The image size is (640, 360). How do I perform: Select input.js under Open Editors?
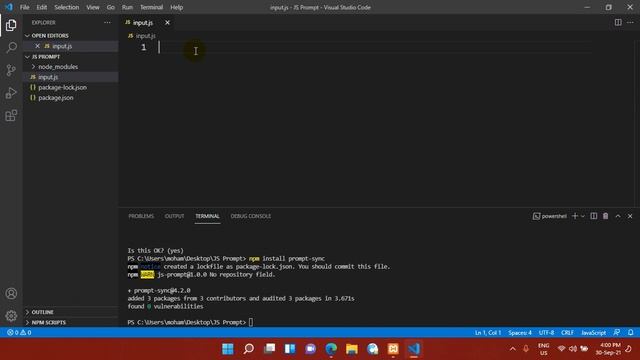(x=62, y=46)
